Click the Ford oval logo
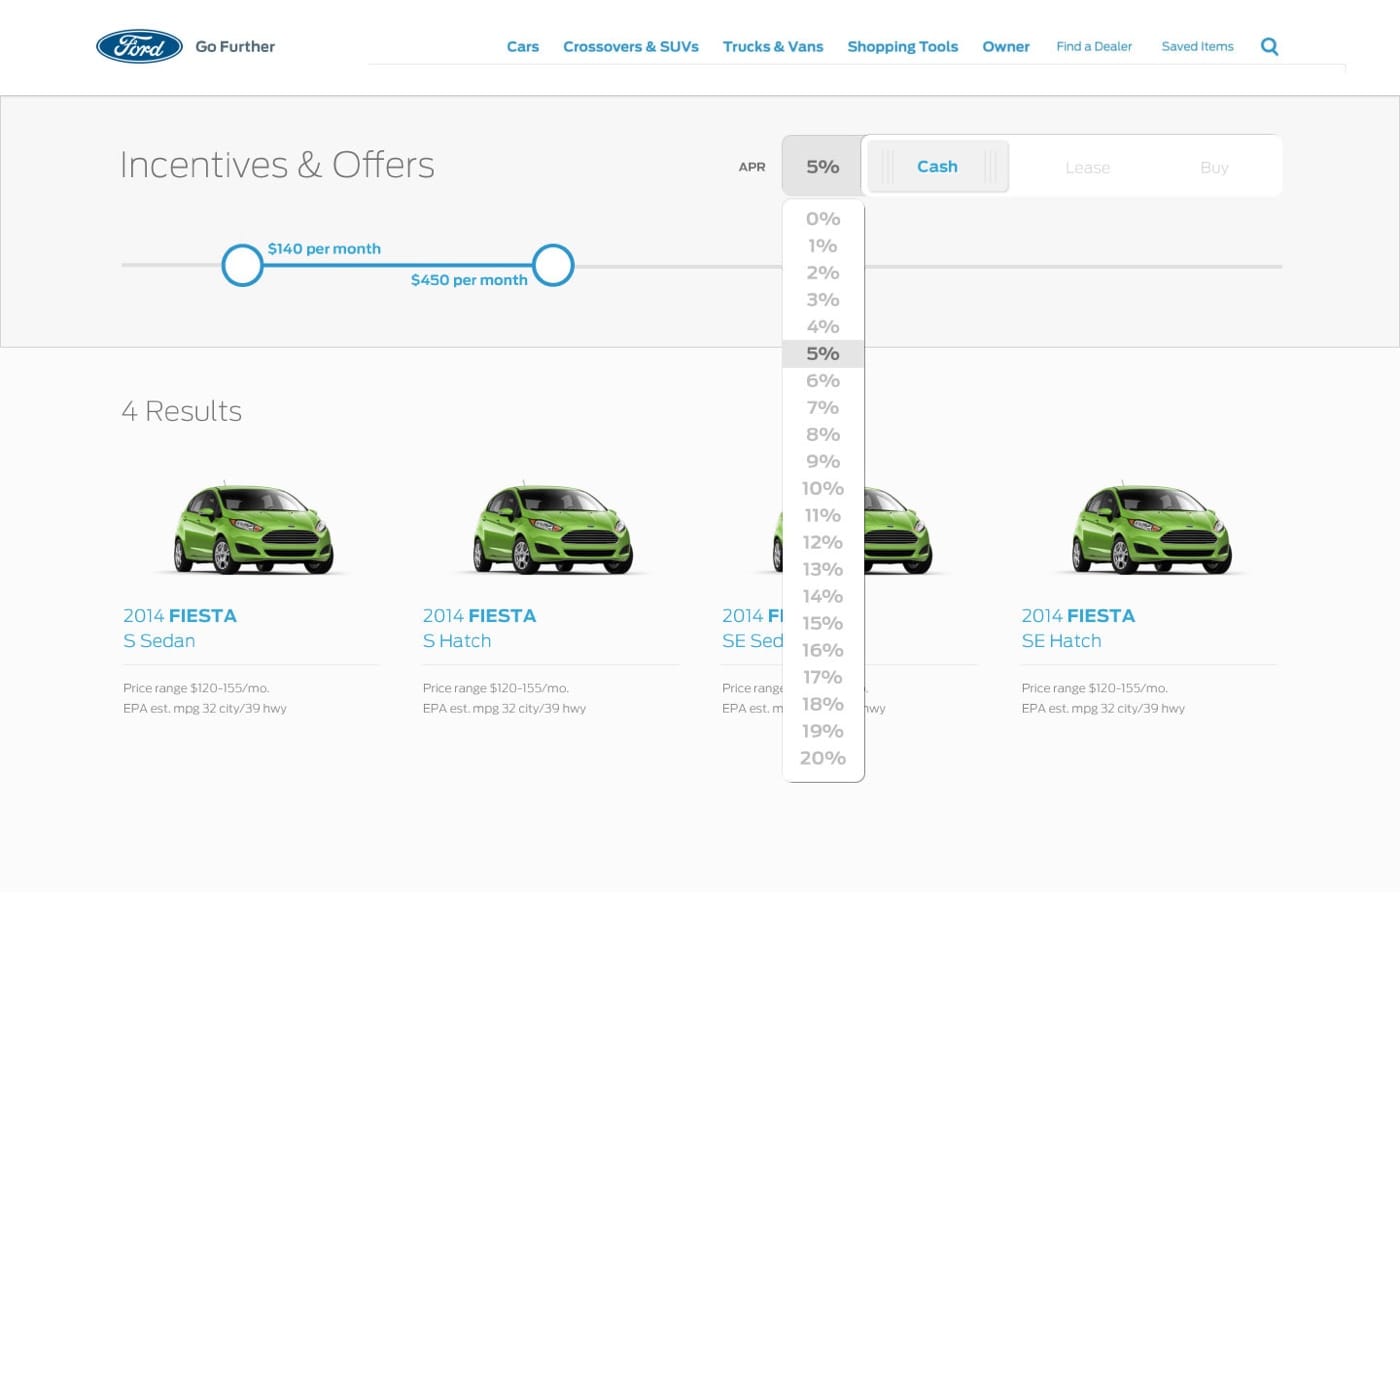Screen dimensions: 1400x1400 pyautogui.click(x=139, y=46)
